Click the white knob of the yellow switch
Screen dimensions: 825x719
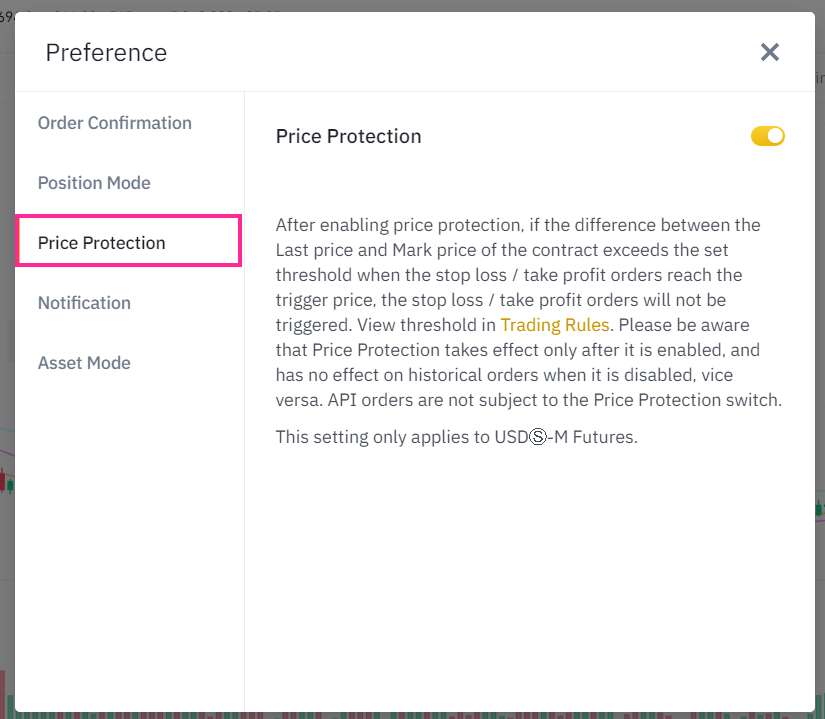click(x=774, y=135)
